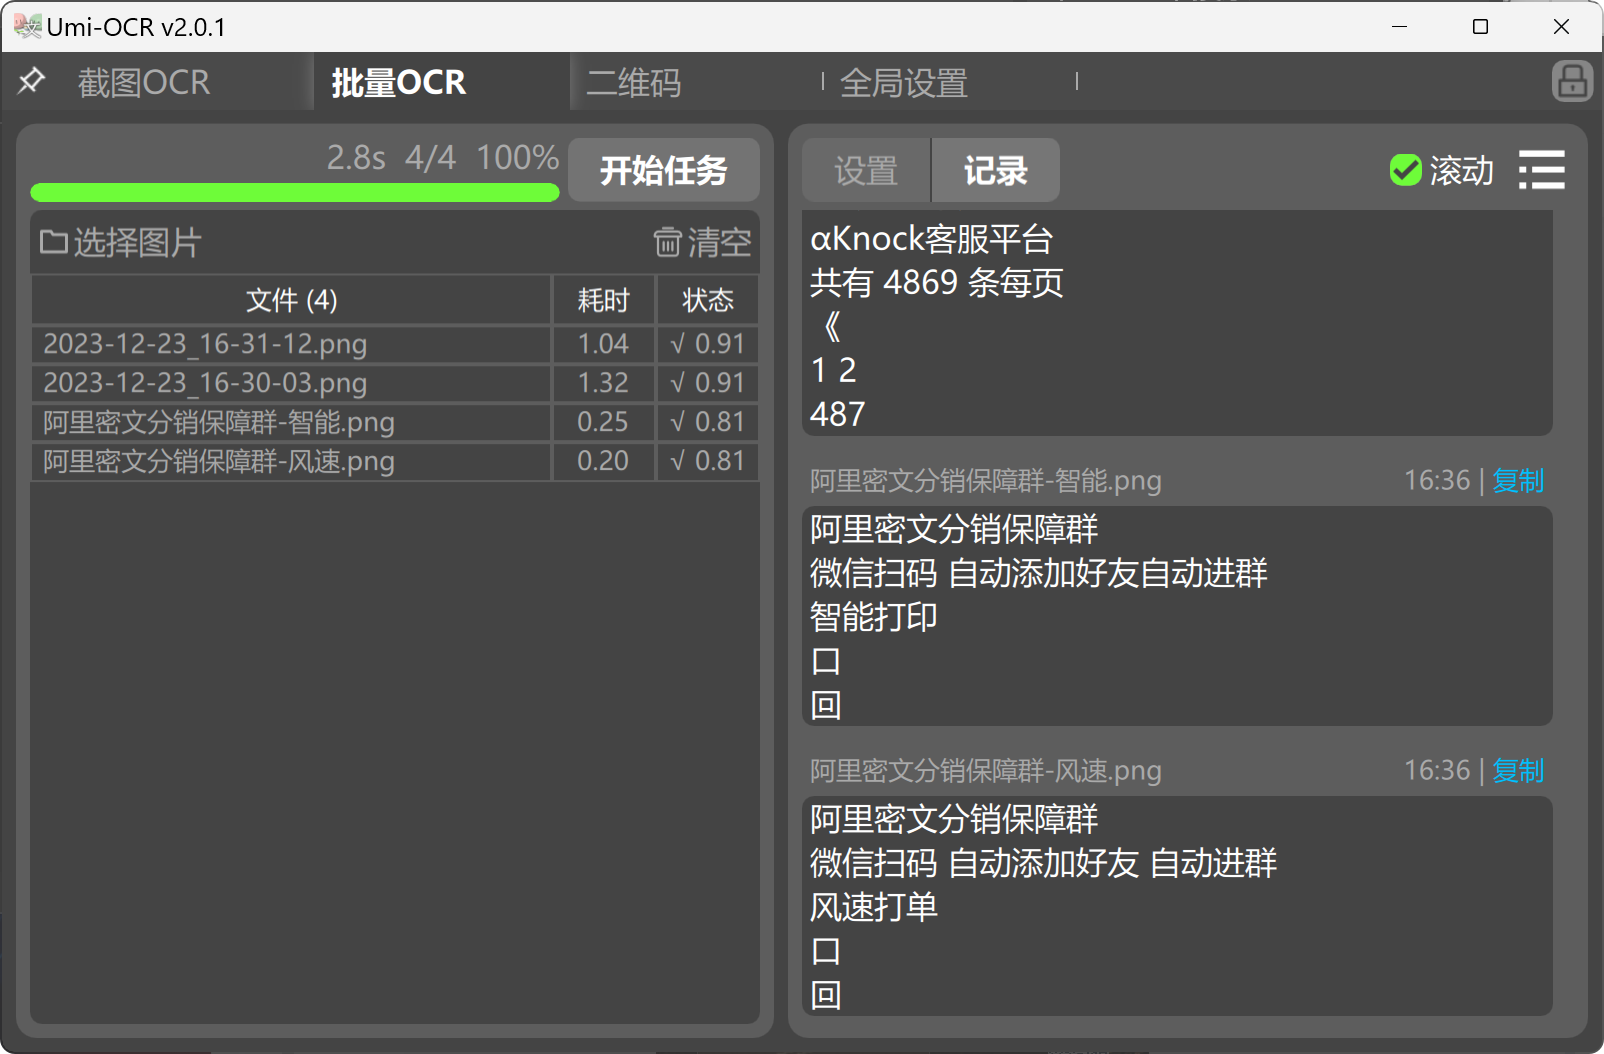Minimize the Umi-OCR window
The height and width of the screenshot is (1054, 1604).
point(1400,27)
